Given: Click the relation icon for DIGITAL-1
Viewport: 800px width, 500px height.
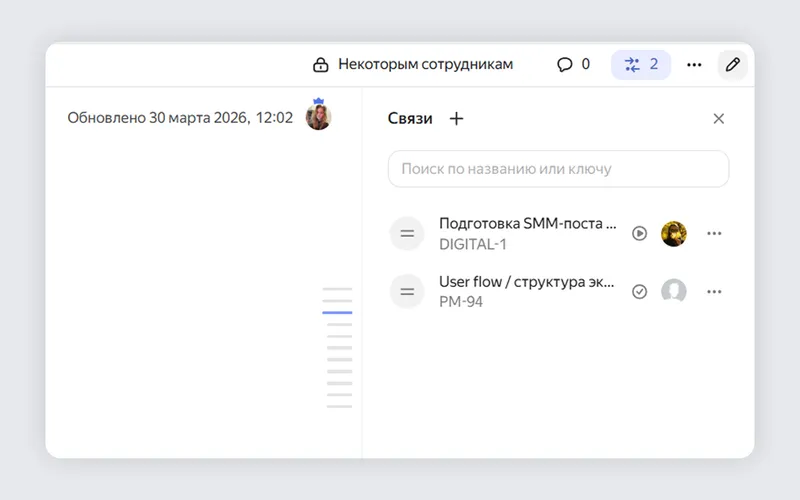Looking at the screenshot, I should click(407, 234).
